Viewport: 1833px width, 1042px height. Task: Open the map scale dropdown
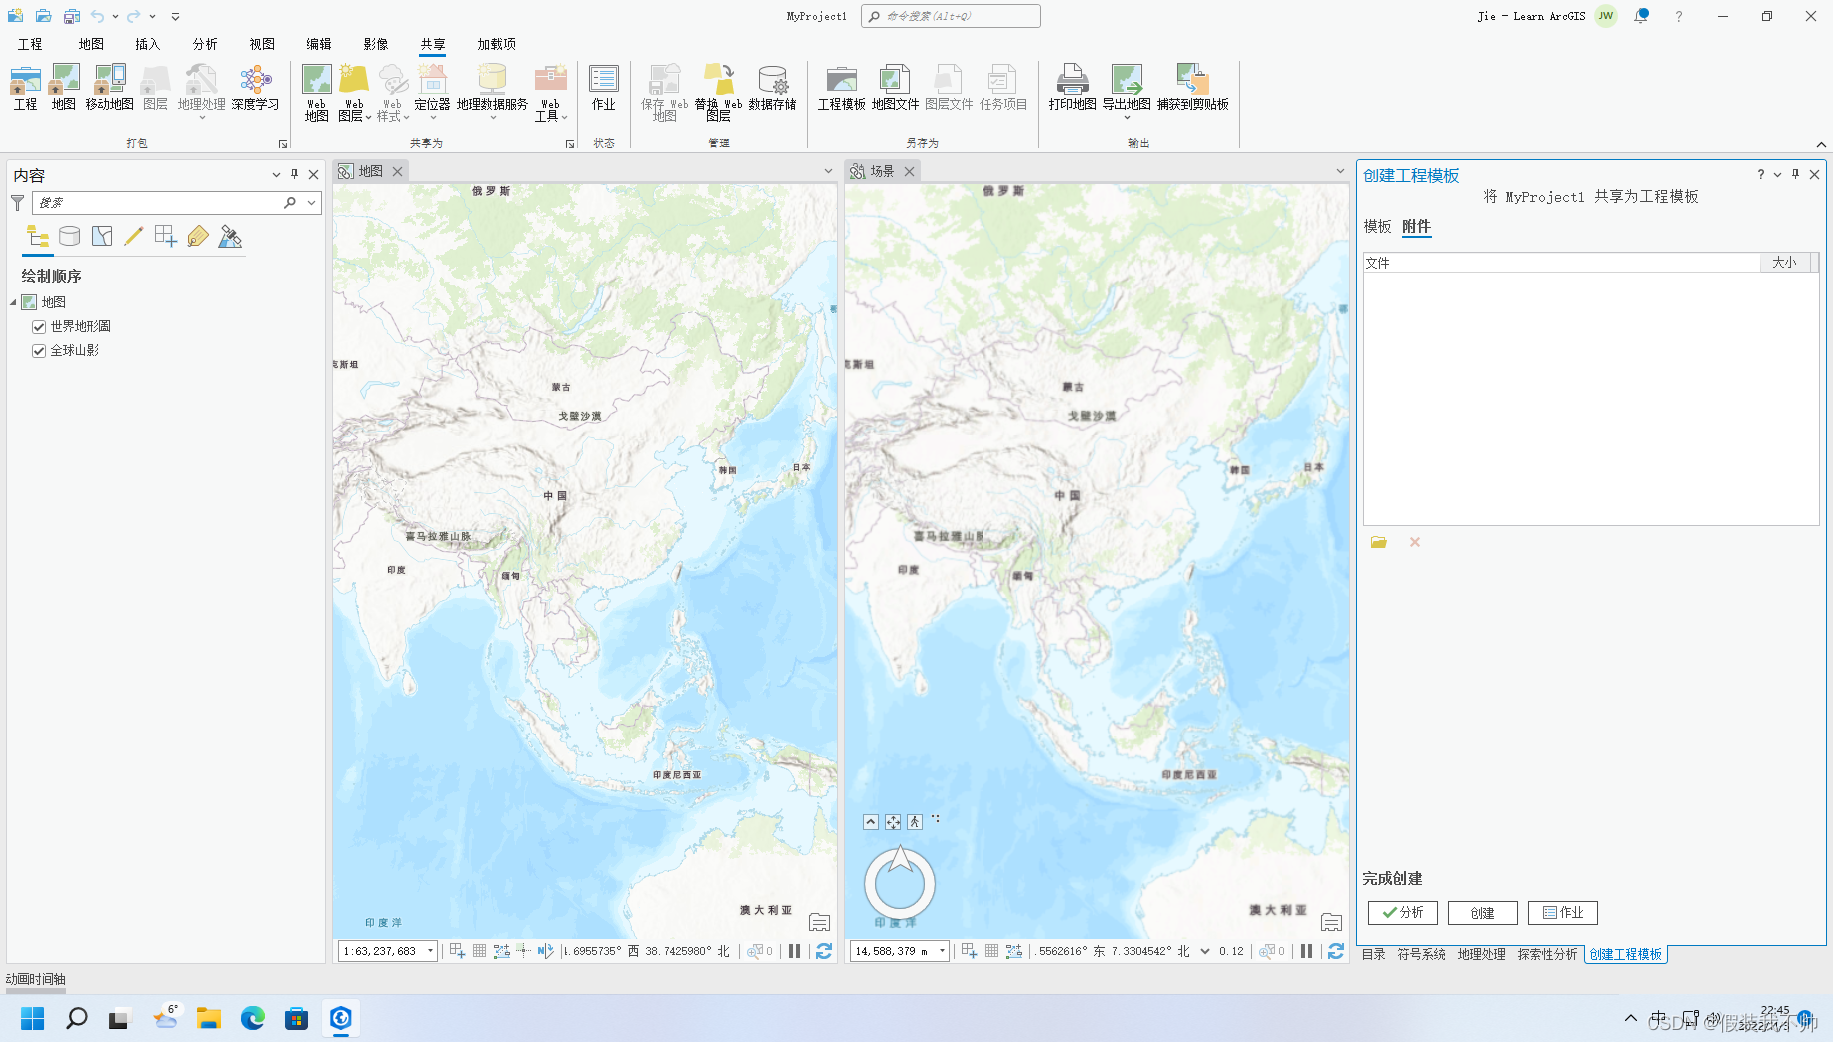click(x=431, y=951)
